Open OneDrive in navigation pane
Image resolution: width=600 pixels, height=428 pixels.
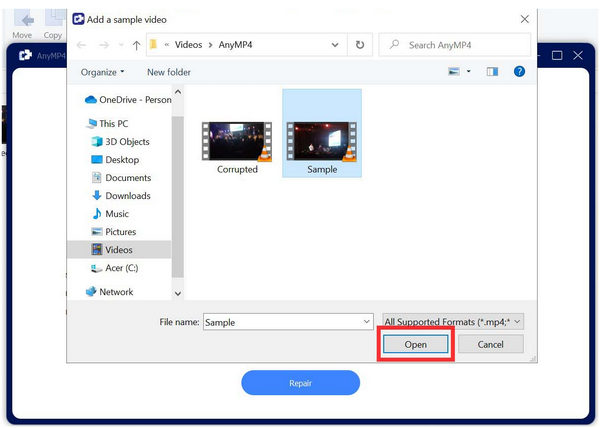tap(128, 99)
